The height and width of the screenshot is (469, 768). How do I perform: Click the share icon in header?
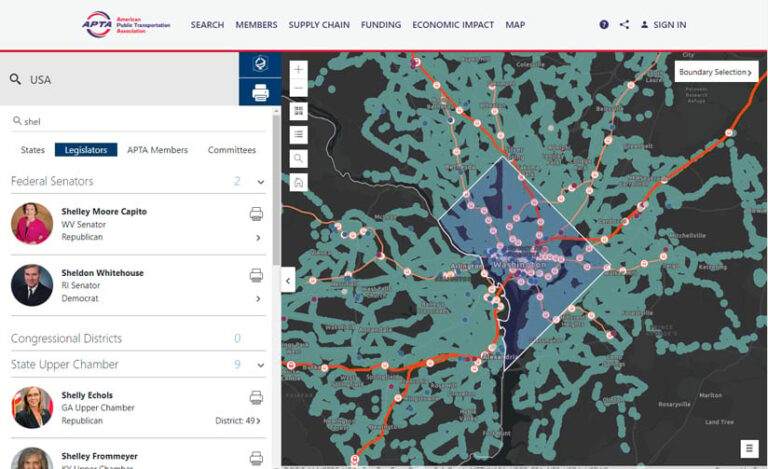click(x=624, y=24)
